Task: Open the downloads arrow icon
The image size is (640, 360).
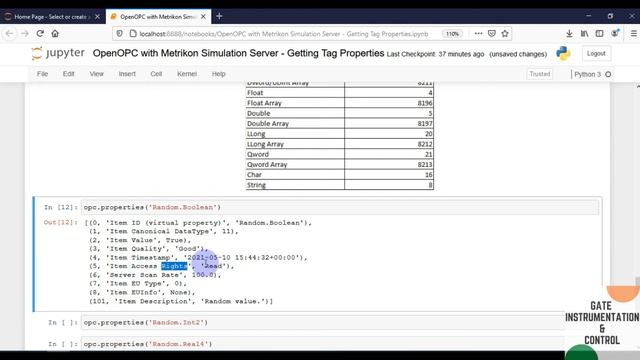Action: (569, 33)
